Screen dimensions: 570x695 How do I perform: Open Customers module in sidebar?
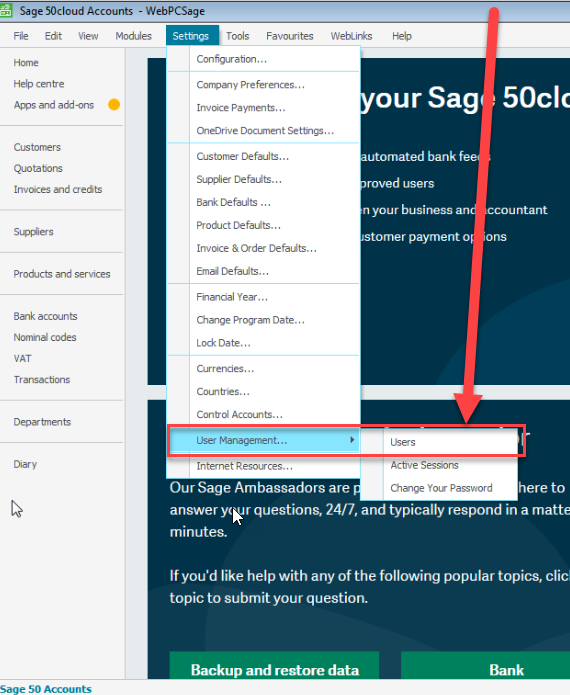37,147
